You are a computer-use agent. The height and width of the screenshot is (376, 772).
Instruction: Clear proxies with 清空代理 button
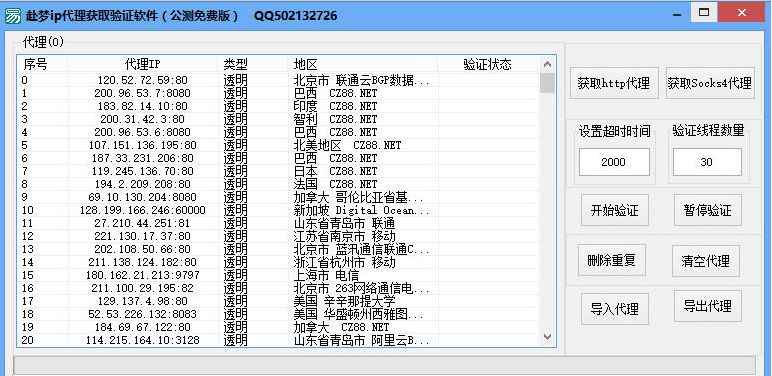706,261
